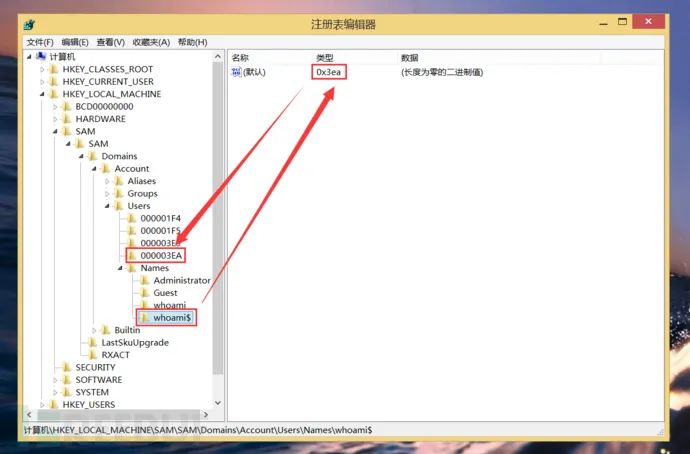Click the Guest folder icon
Viewport: 690px width, 454px height.
(x=144, y=293)
